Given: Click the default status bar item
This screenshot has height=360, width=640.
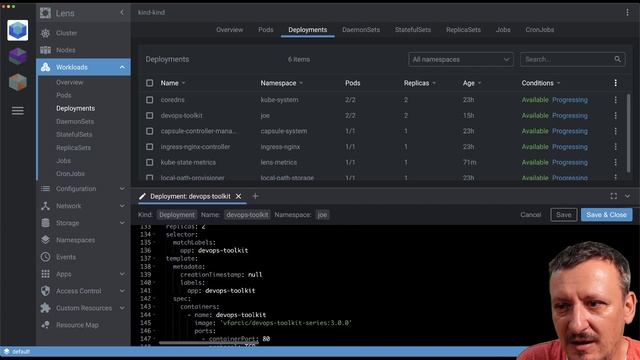Looking at the screenshot, I should [x=17, y=352].
